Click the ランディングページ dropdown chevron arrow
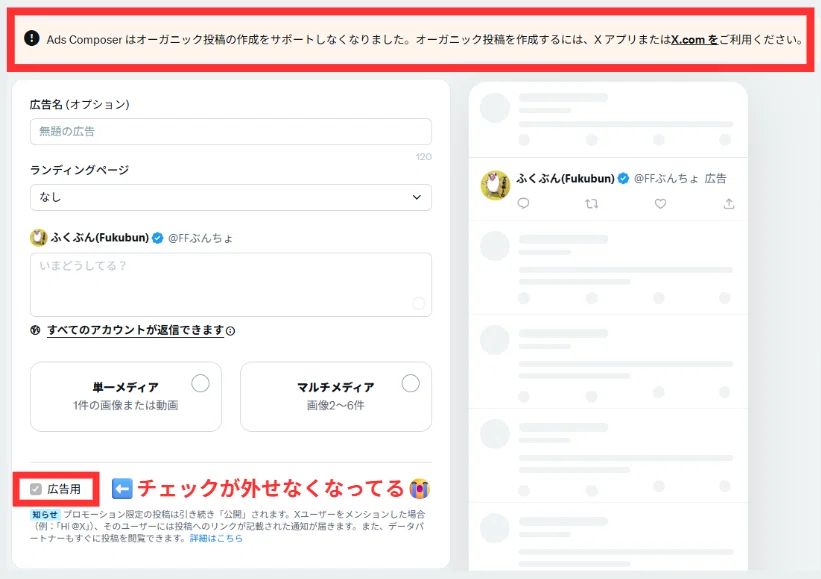 coord(417,197)
